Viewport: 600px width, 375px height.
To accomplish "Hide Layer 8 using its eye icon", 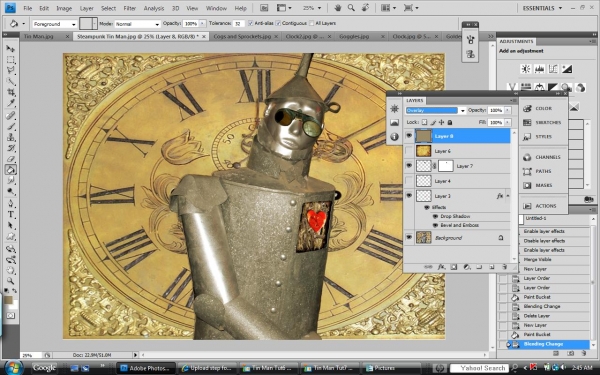I will point(409,136).
